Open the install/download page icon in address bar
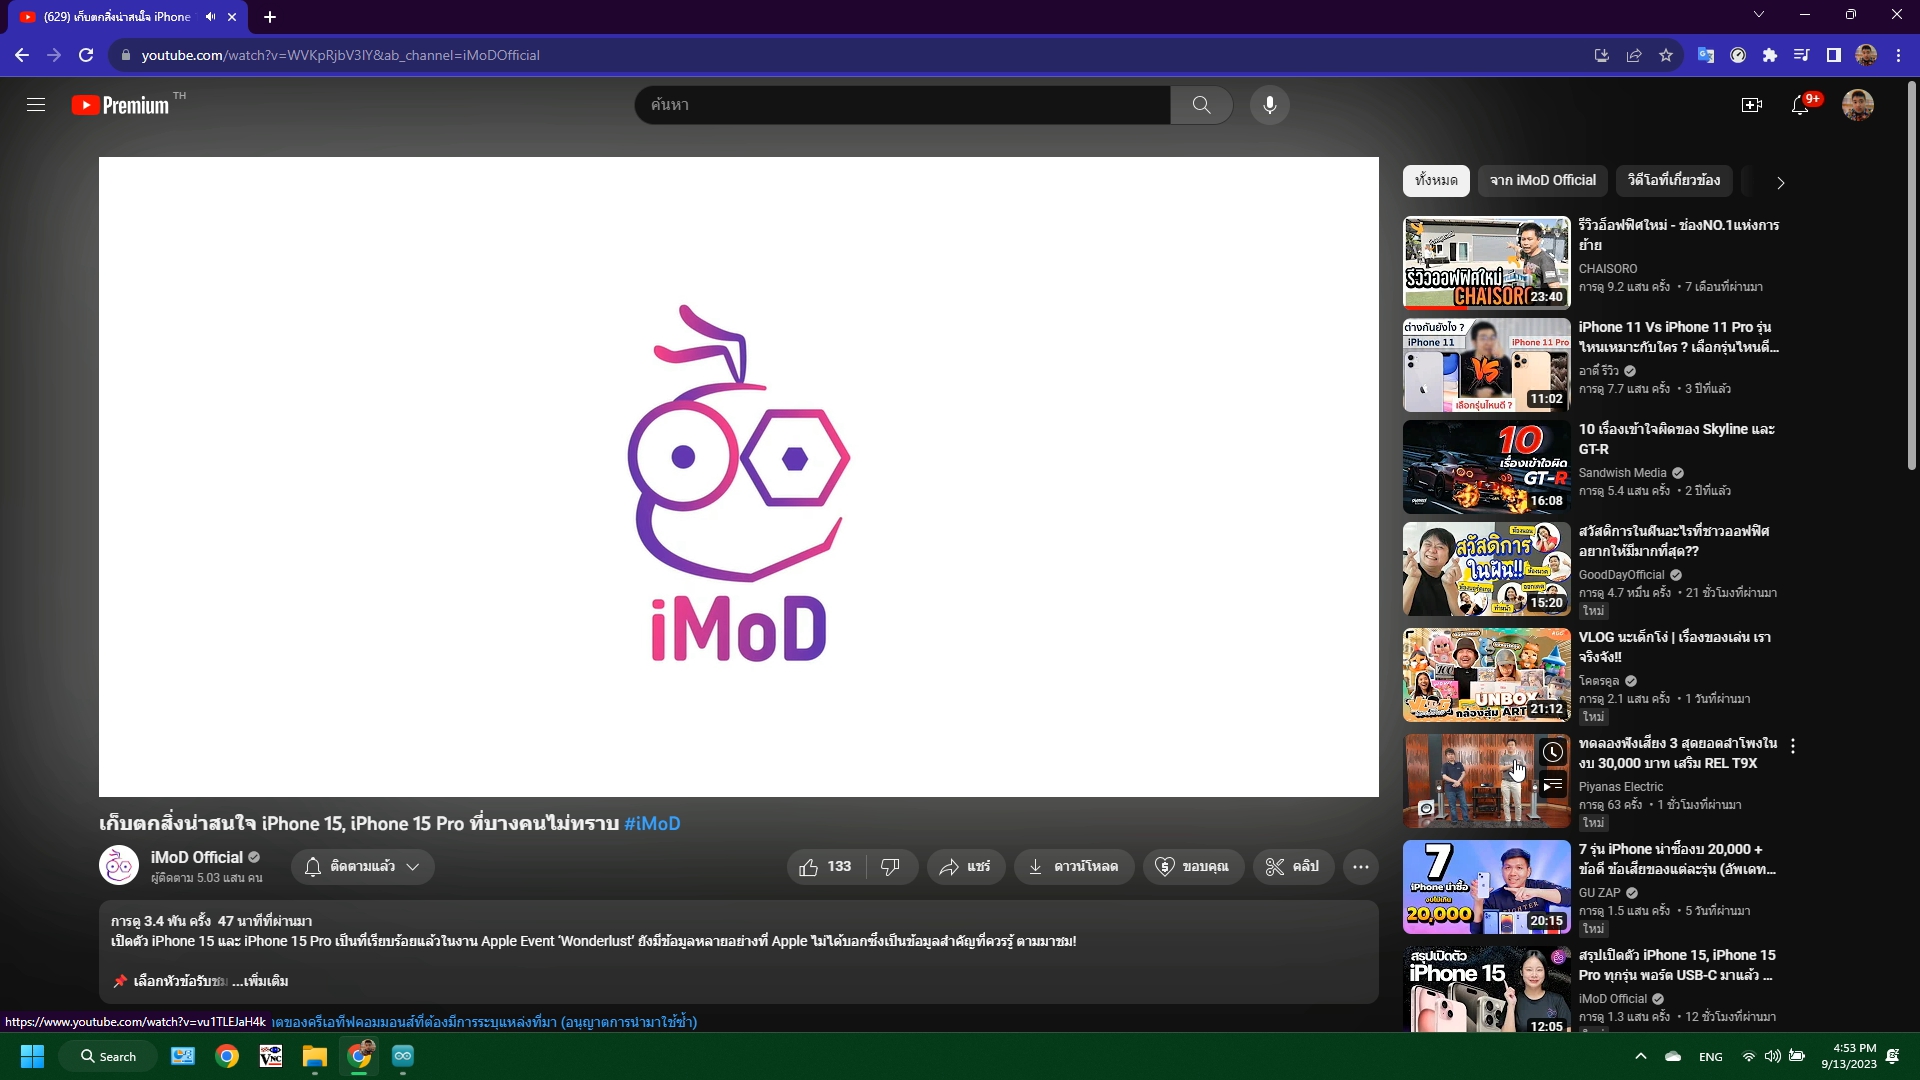Viewport: 1920px width, 1080px height. pyautogui.click(x=1601, y=55)
